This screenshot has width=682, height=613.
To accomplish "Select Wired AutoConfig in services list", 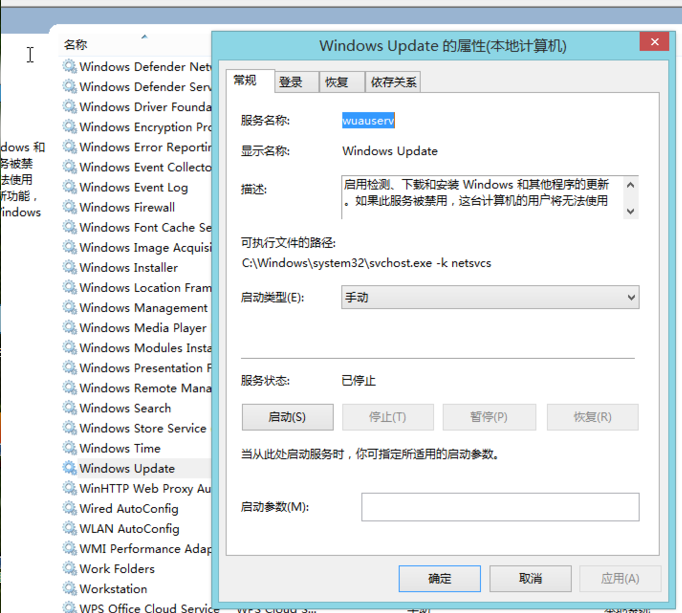I will point(129,508).
